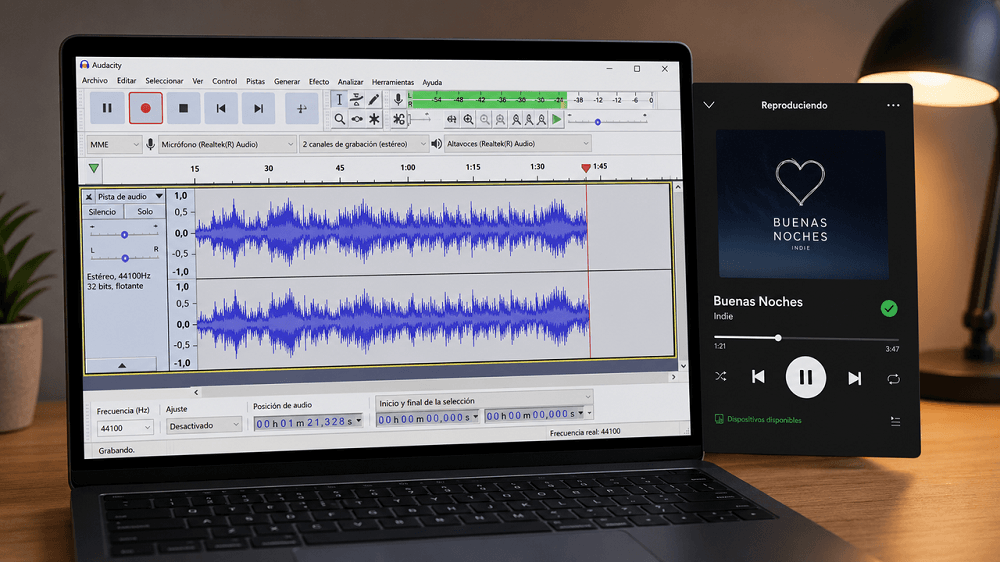Click the red Record button
This screenshot has width=1000, height=562.
(x=145, y=108)
